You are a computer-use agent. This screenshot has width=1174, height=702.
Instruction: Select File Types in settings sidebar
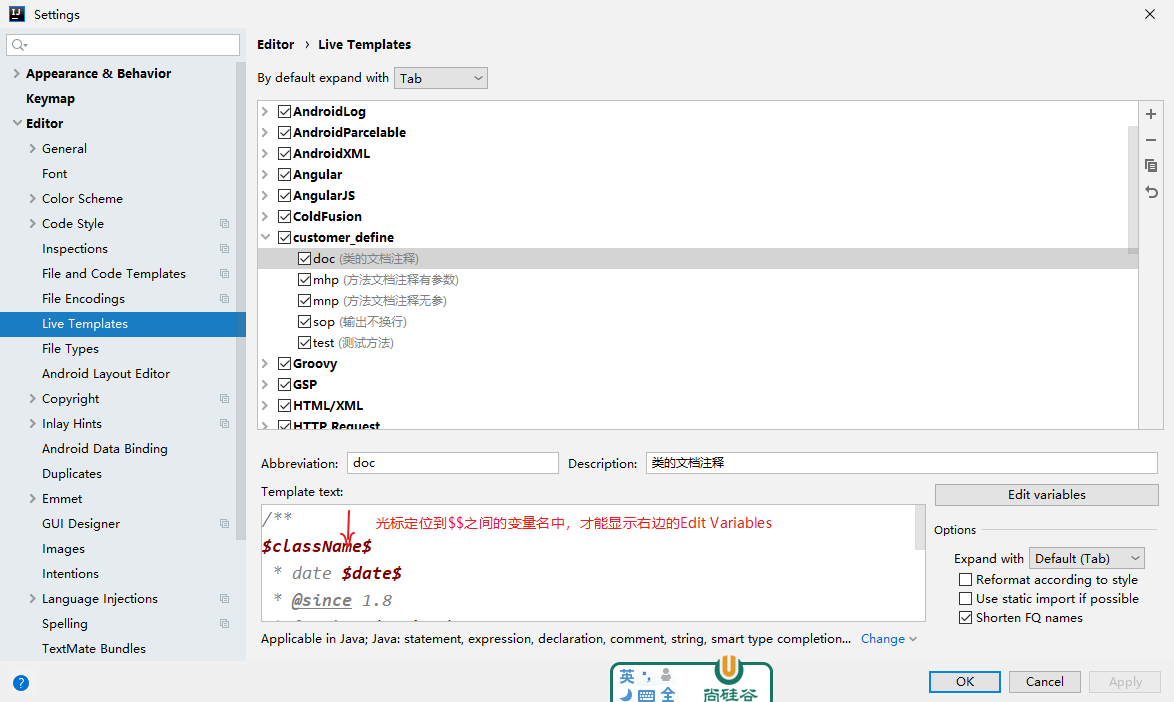(70, 349)
